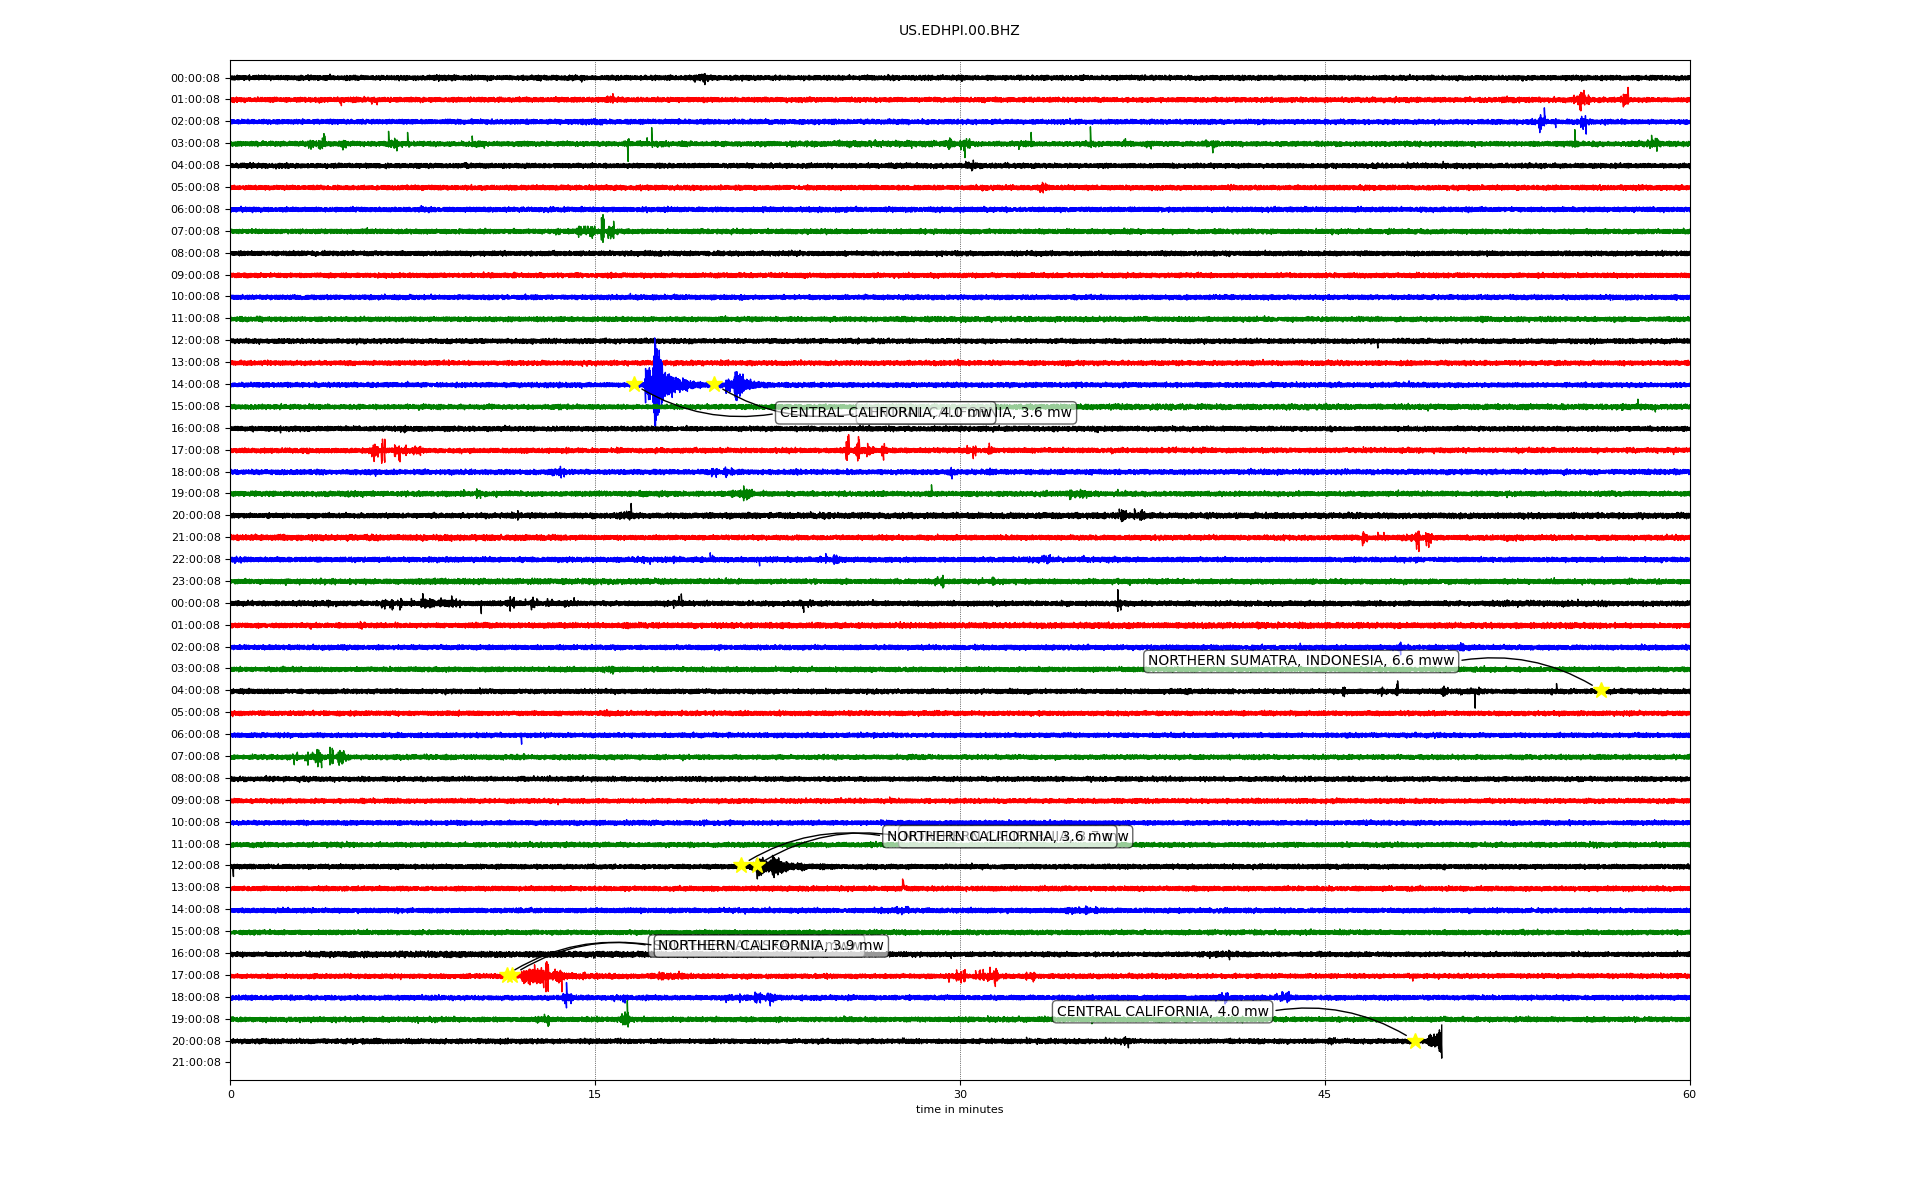Click the Northern California 3.6 mw annotation
Image resolution: width=1920 pixels, height=1200 pixels.
999,836
